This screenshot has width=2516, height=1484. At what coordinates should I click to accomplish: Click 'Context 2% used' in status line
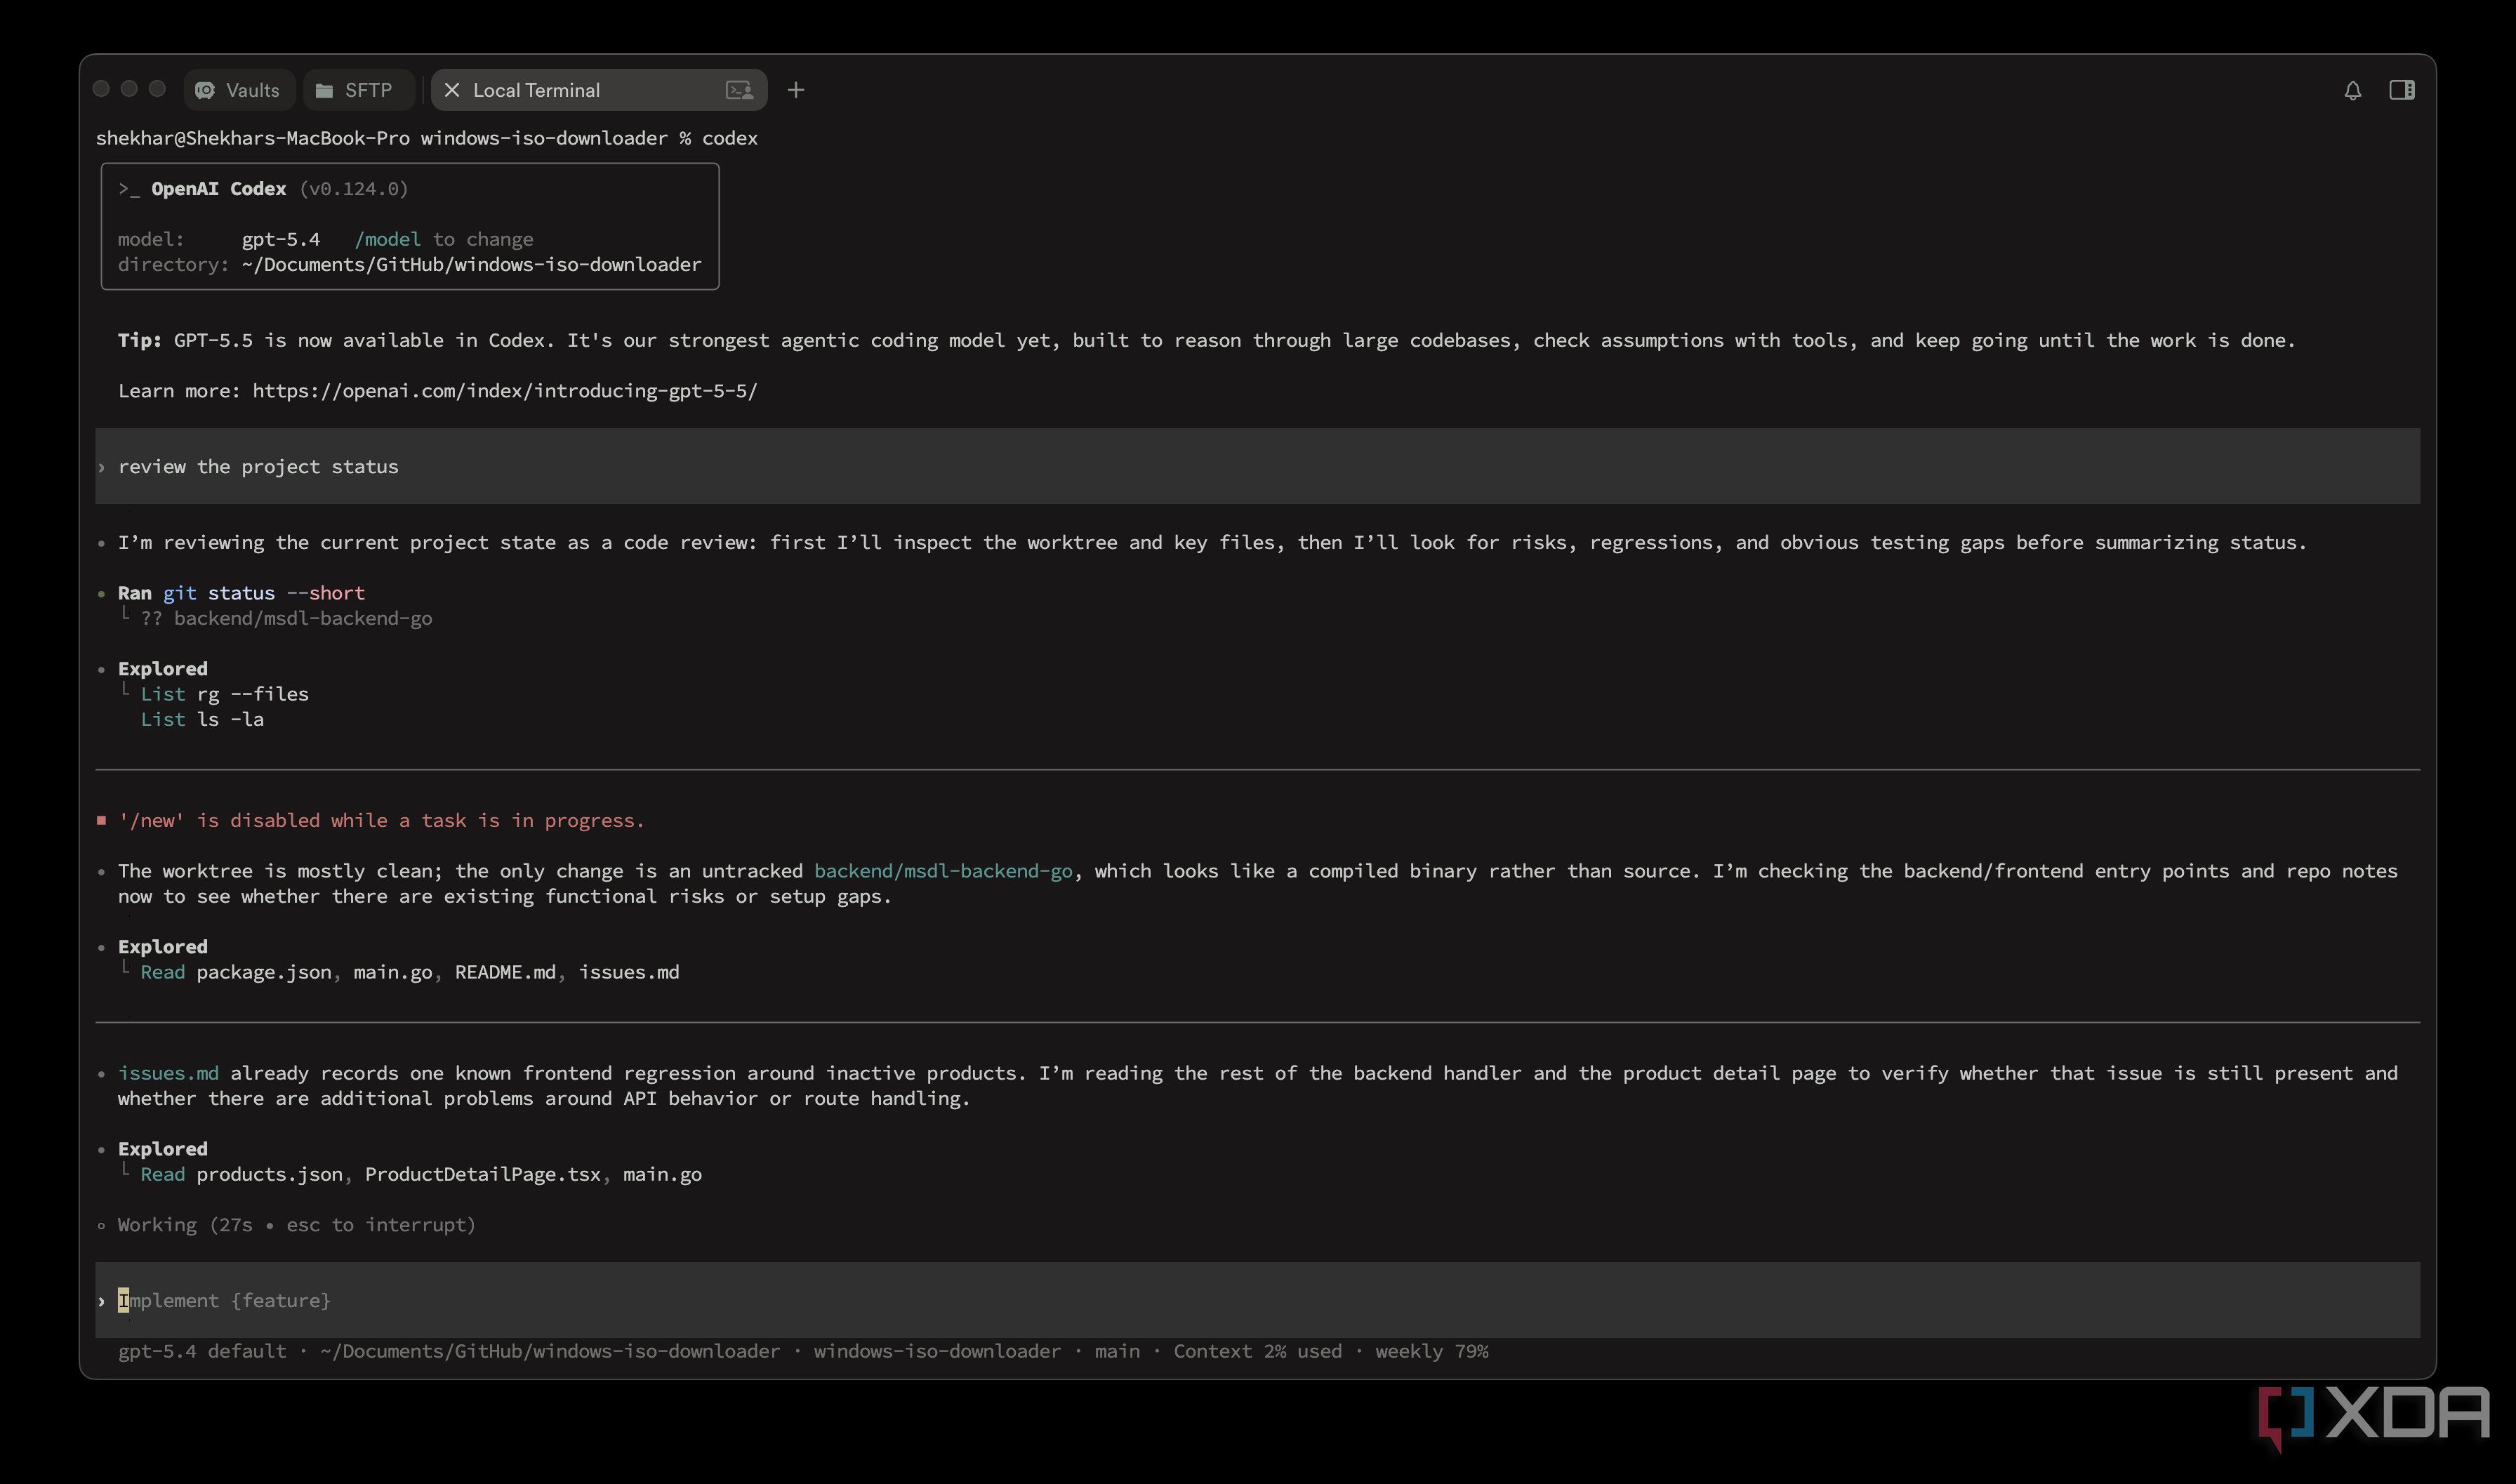[1257, 1351]
